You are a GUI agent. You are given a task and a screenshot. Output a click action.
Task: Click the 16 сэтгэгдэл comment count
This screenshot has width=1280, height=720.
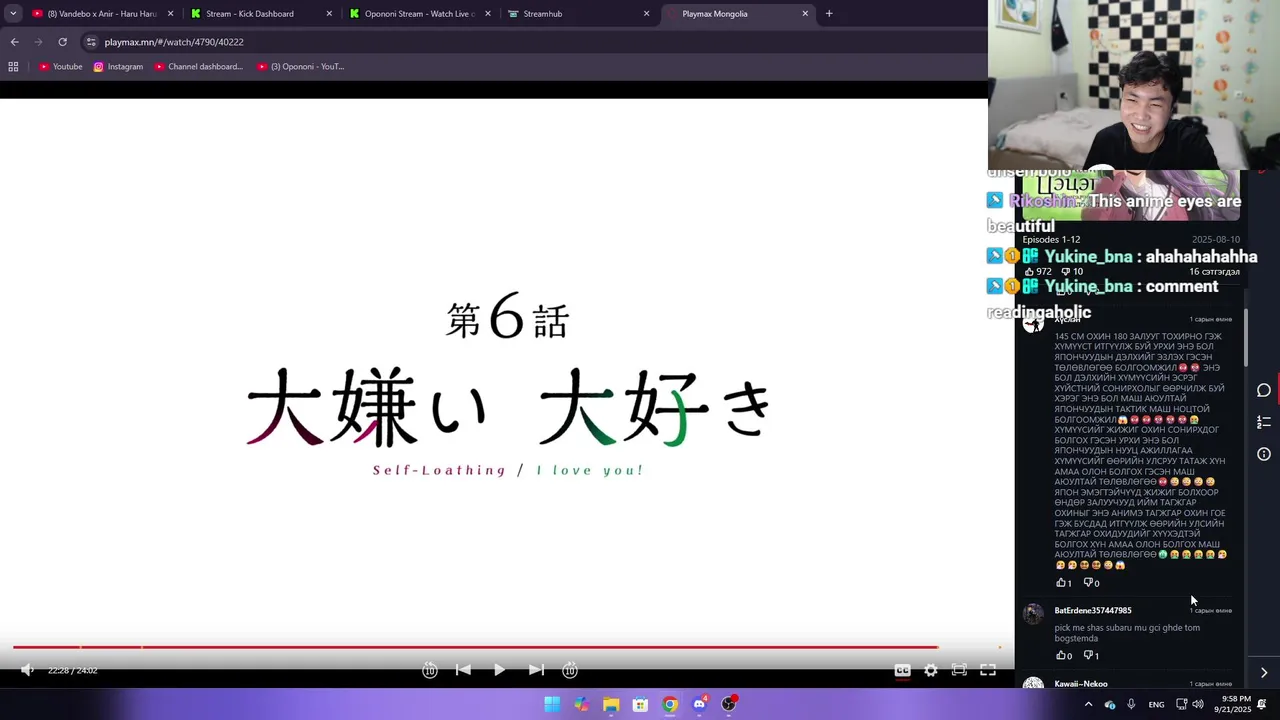(1214, 271)
